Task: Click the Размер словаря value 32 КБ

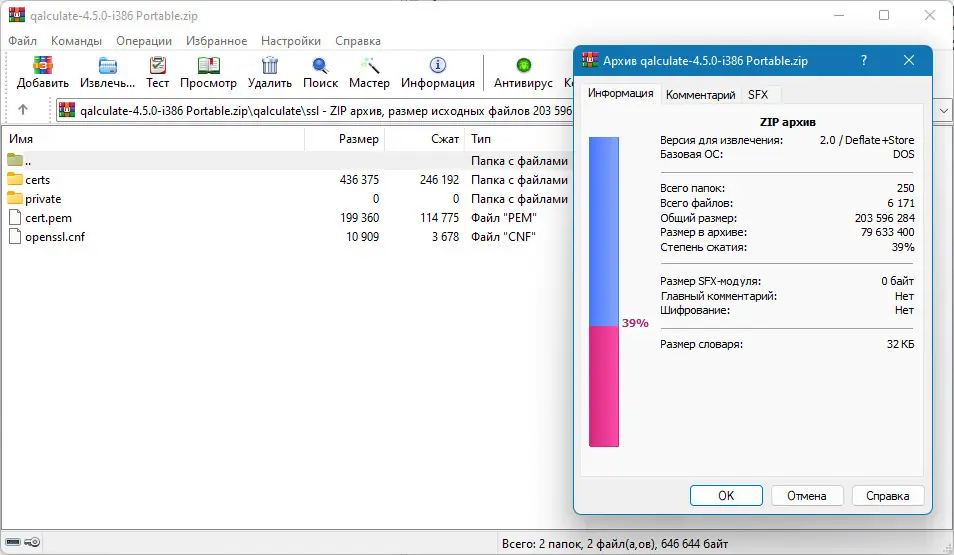Action: click(900, 344)
